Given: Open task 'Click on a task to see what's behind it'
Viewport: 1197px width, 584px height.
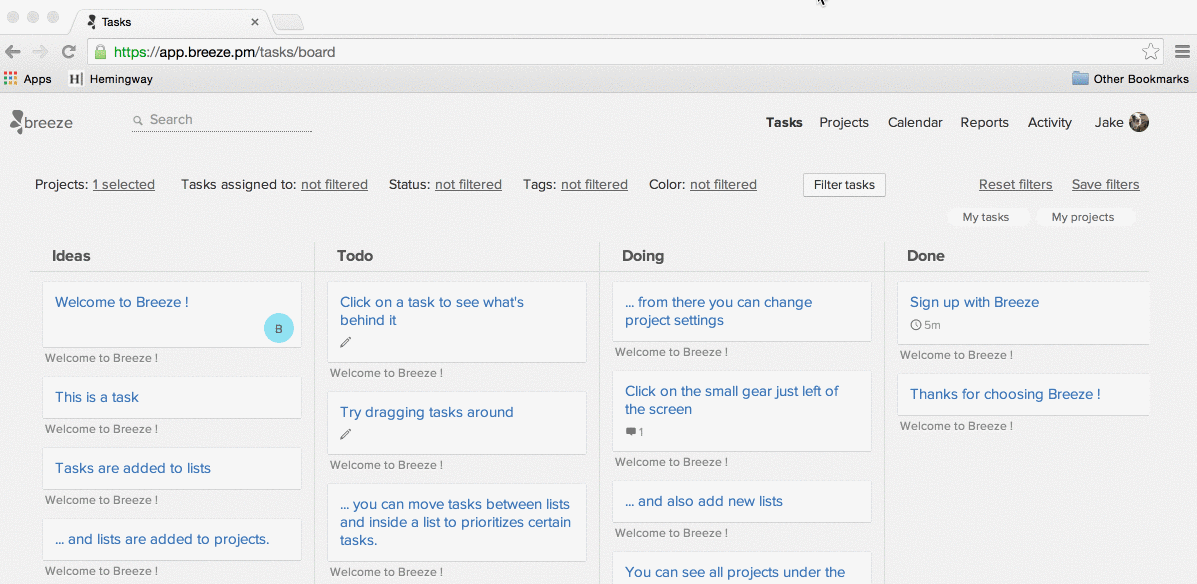Looking at the screenshot, I should tap(432, 311).
